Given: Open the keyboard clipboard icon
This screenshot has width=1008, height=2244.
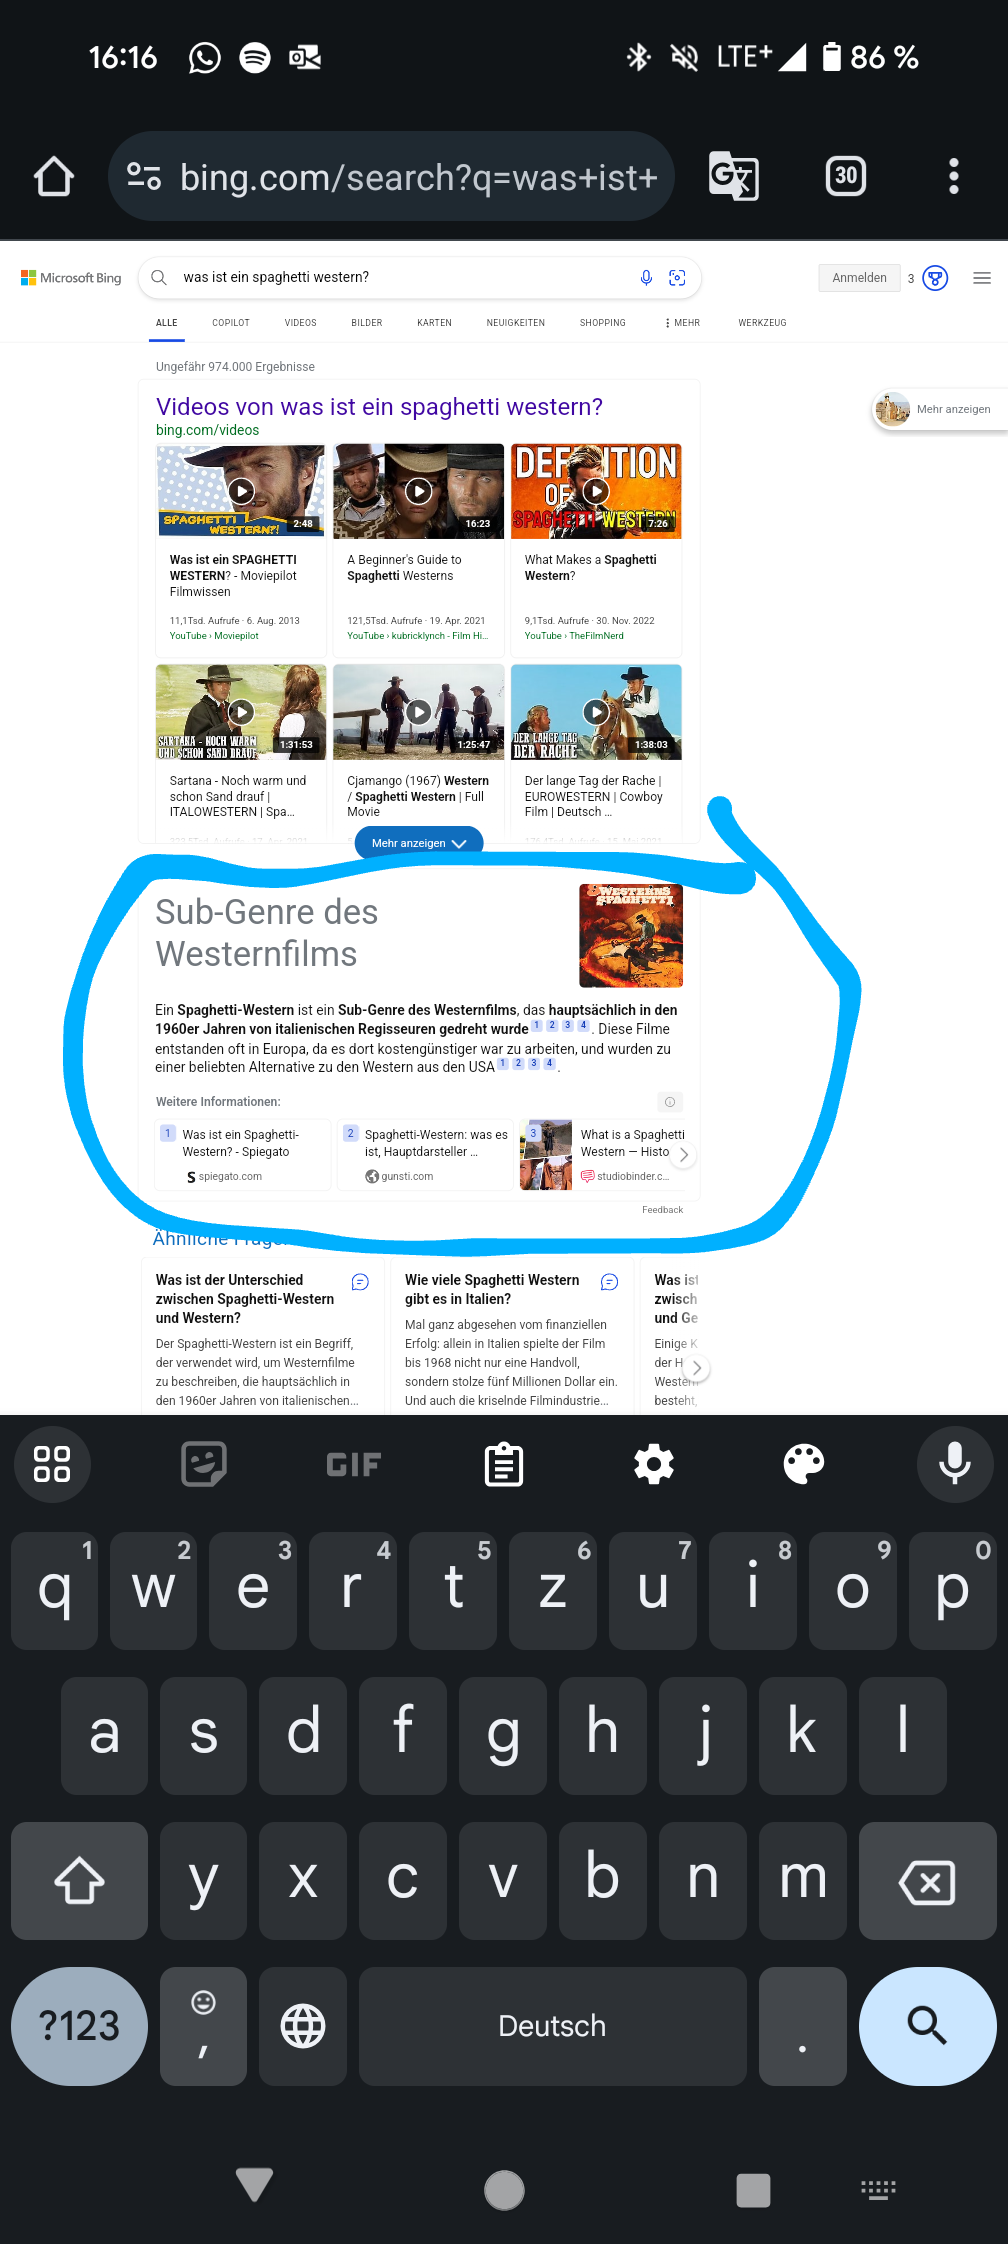Looking at the screenshot, I should coord(504,1464).
